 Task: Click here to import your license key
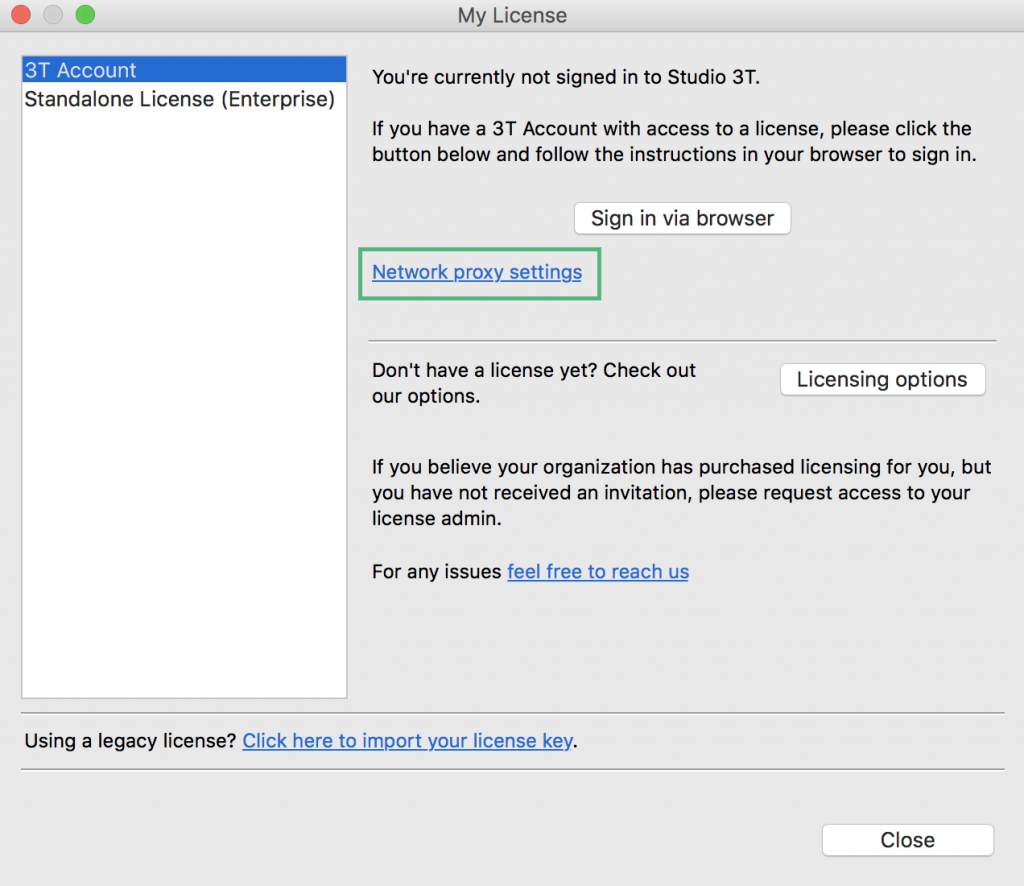tap(408, 740)
